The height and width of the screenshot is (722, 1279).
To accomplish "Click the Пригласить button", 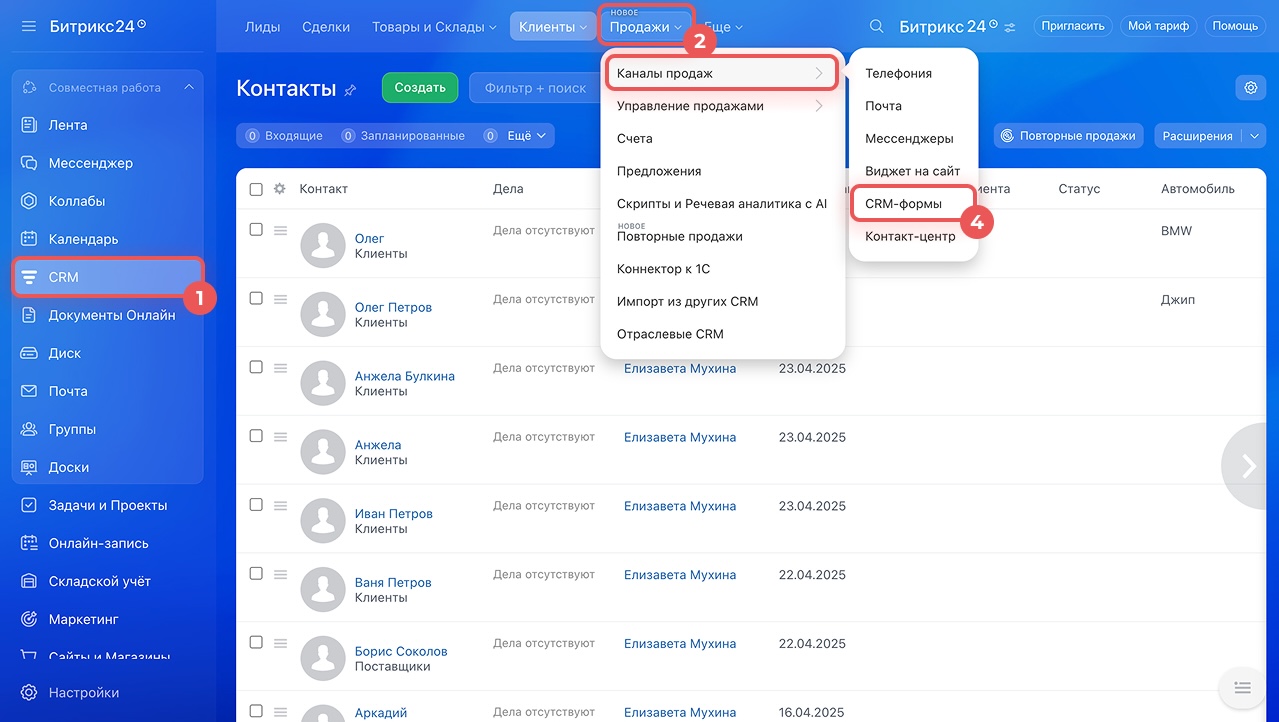I will tap(1073, 26).
